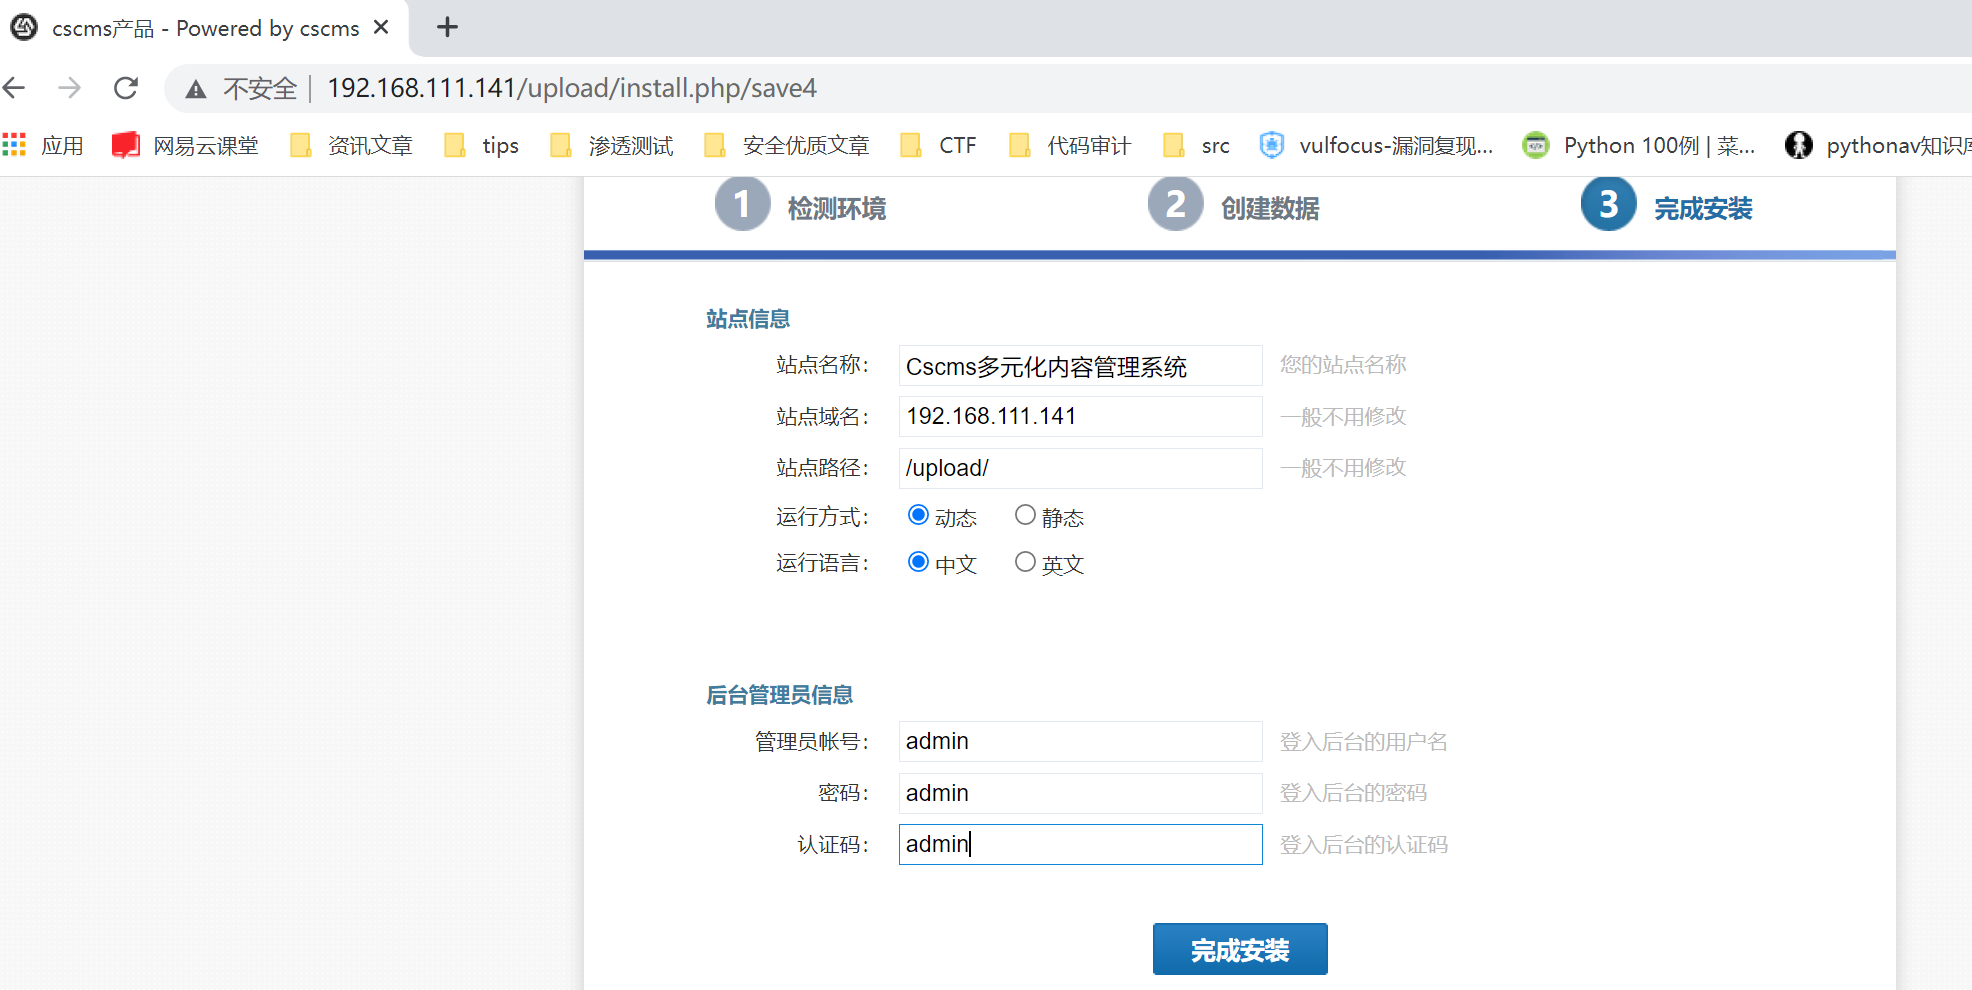Click the hint 您的站点名称
1972x990 pixels.
click(x=1343, y=365)
